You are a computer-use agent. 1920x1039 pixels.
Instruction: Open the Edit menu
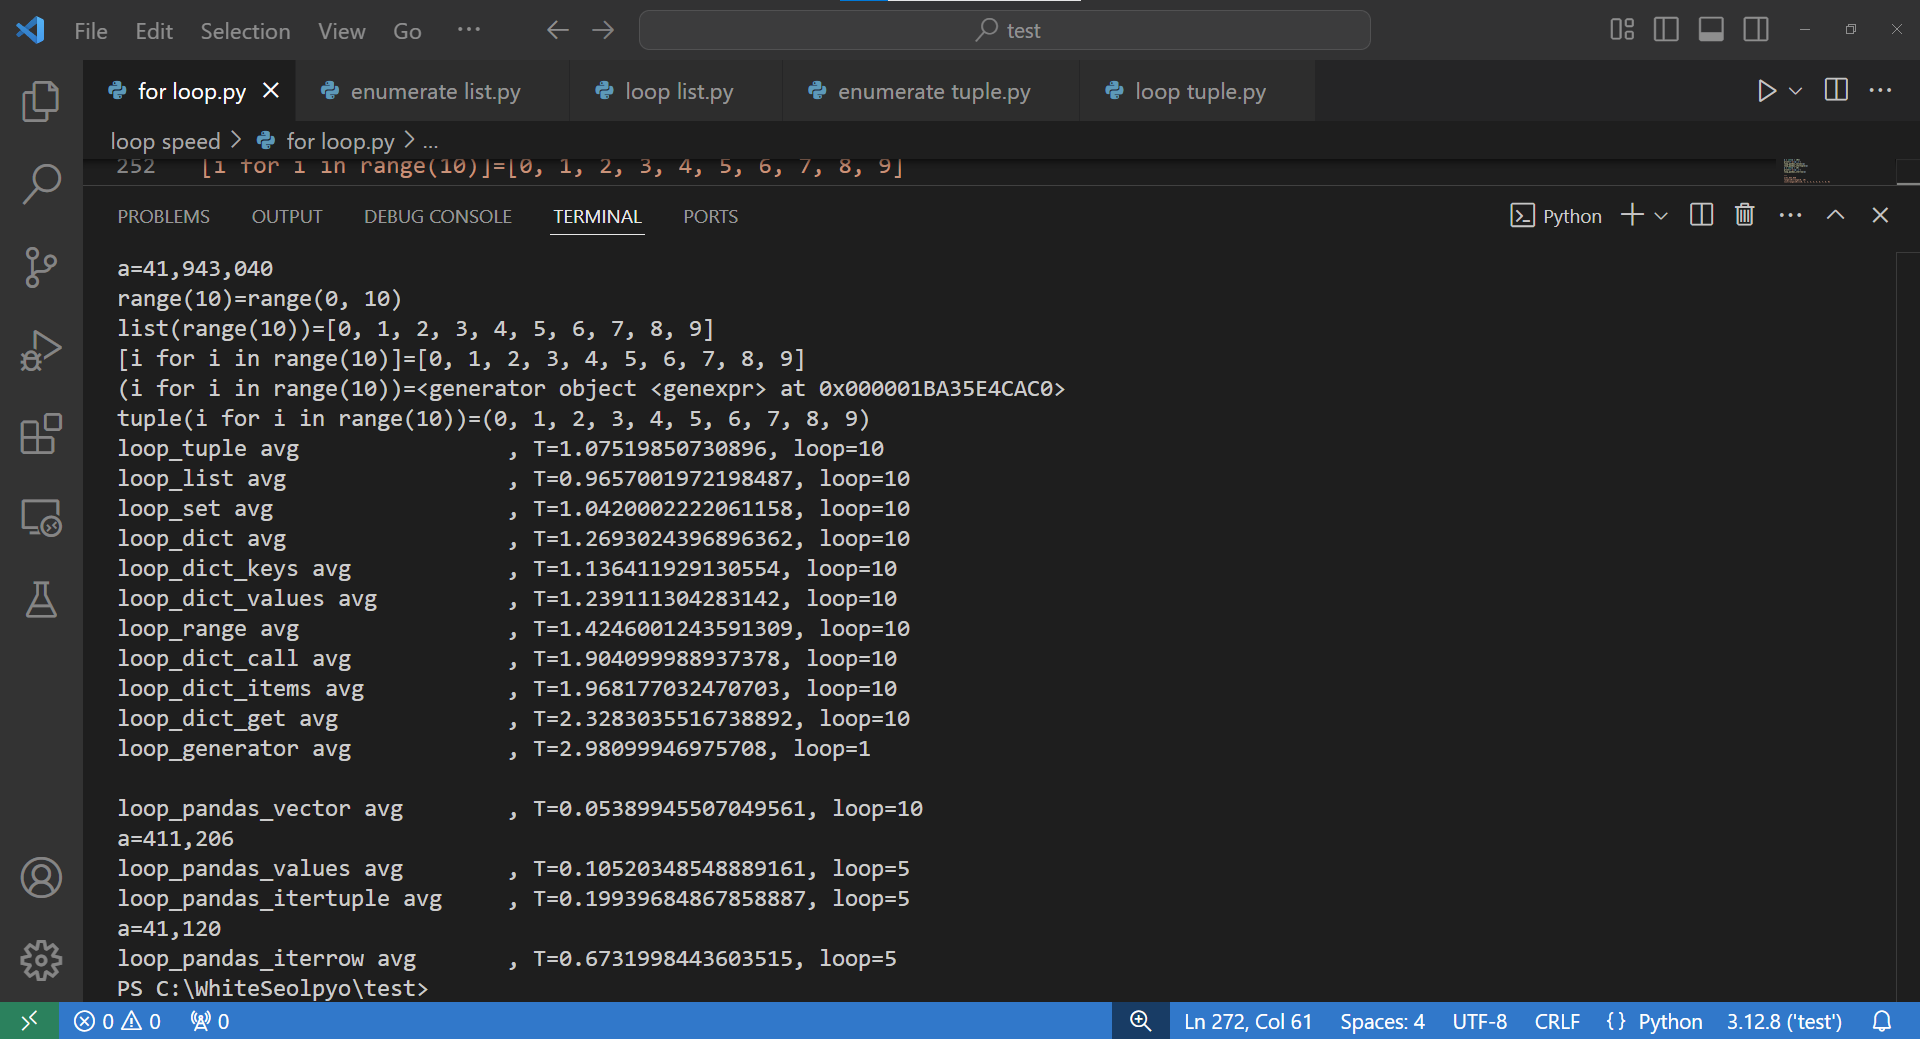point(154,31)
